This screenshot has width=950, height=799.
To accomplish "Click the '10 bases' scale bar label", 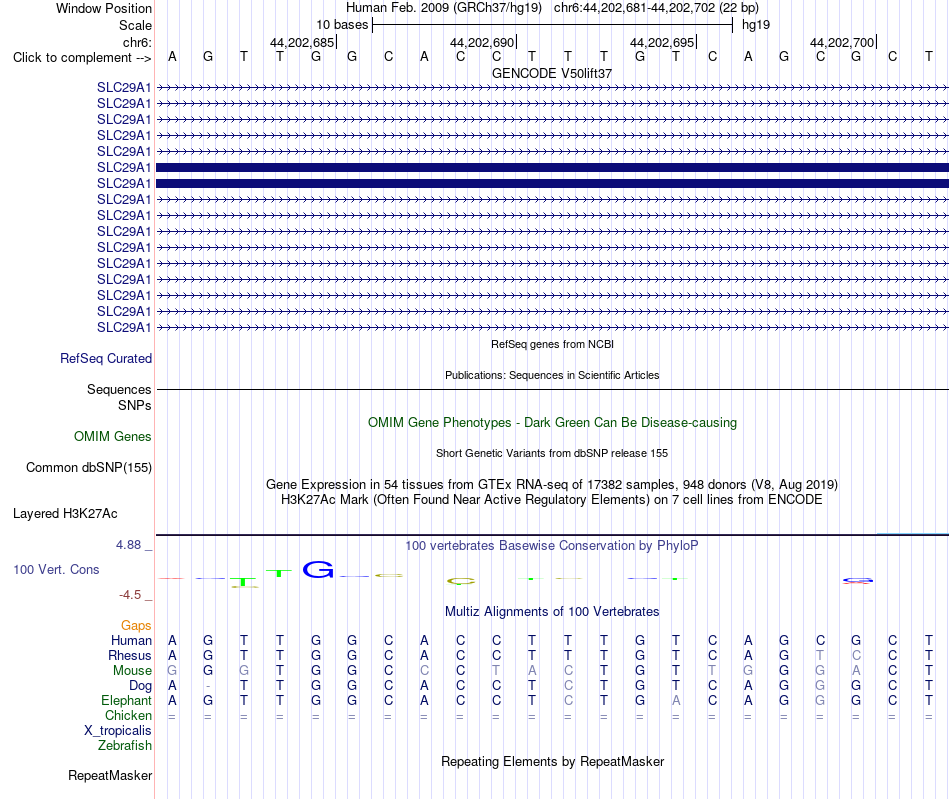I will tap(342, 25).
